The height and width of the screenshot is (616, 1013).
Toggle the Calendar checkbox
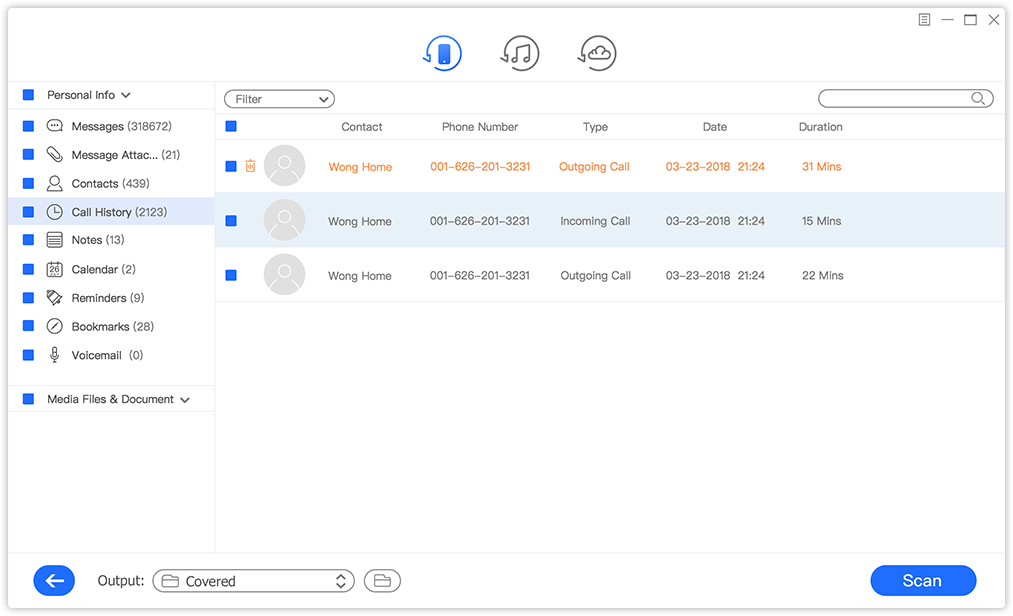click(28, 269)
